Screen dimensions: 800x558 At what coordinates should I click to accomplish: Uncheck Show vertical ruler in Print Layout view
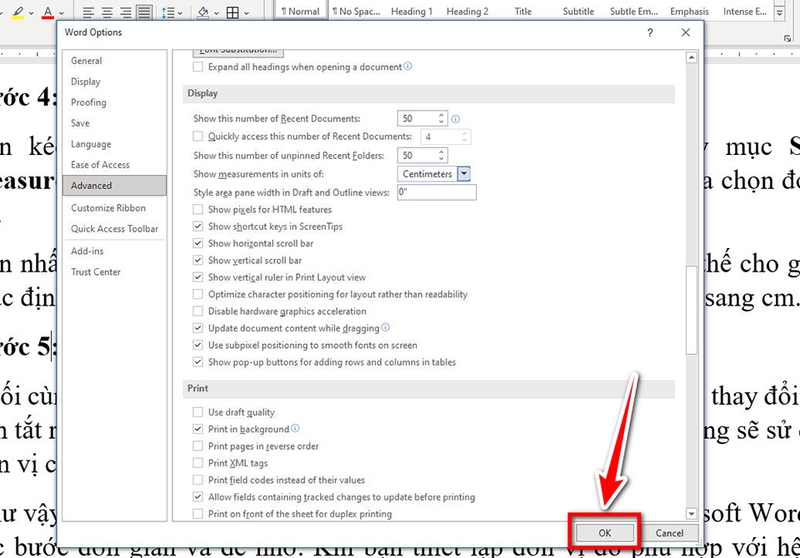point(197,277)
